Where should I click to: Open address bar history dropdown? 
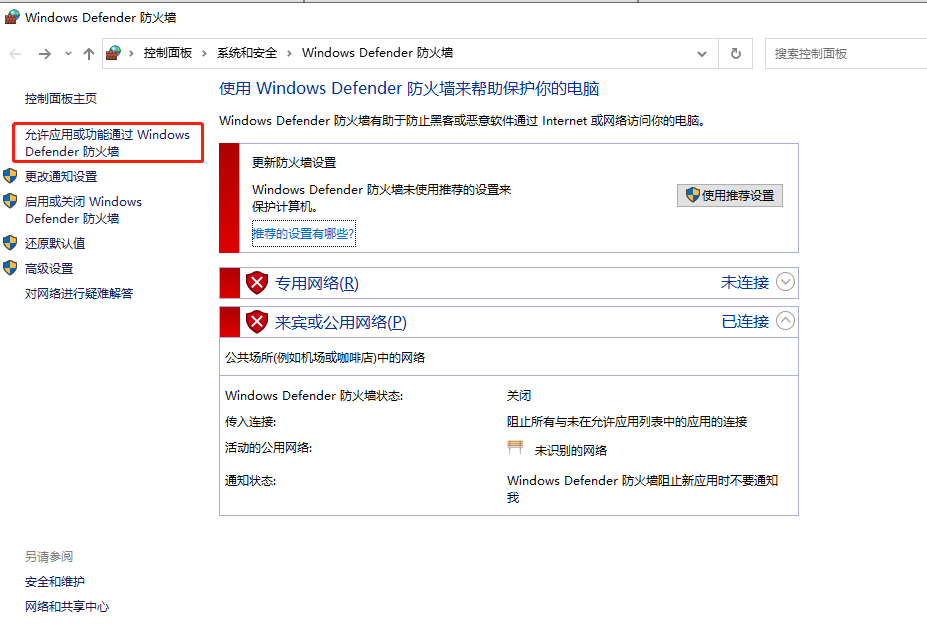pos(702,54)
